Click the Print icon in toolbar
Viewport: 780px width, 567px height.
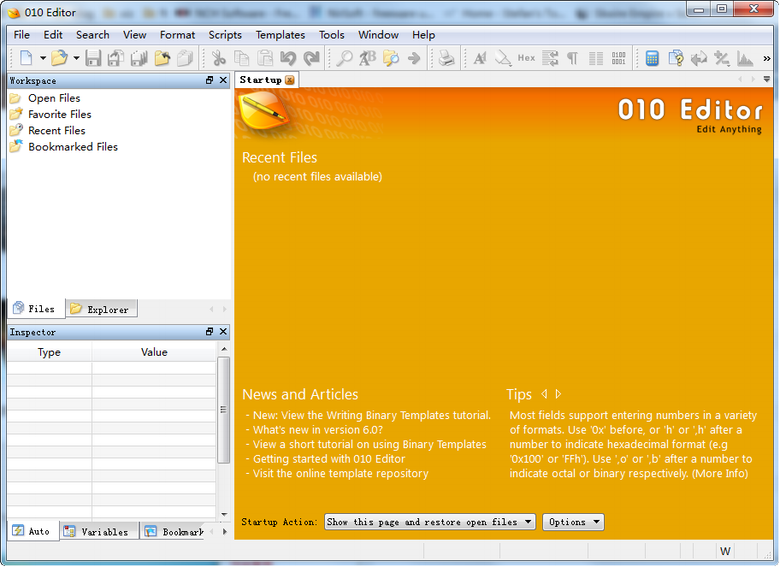(x=446, y=59)
